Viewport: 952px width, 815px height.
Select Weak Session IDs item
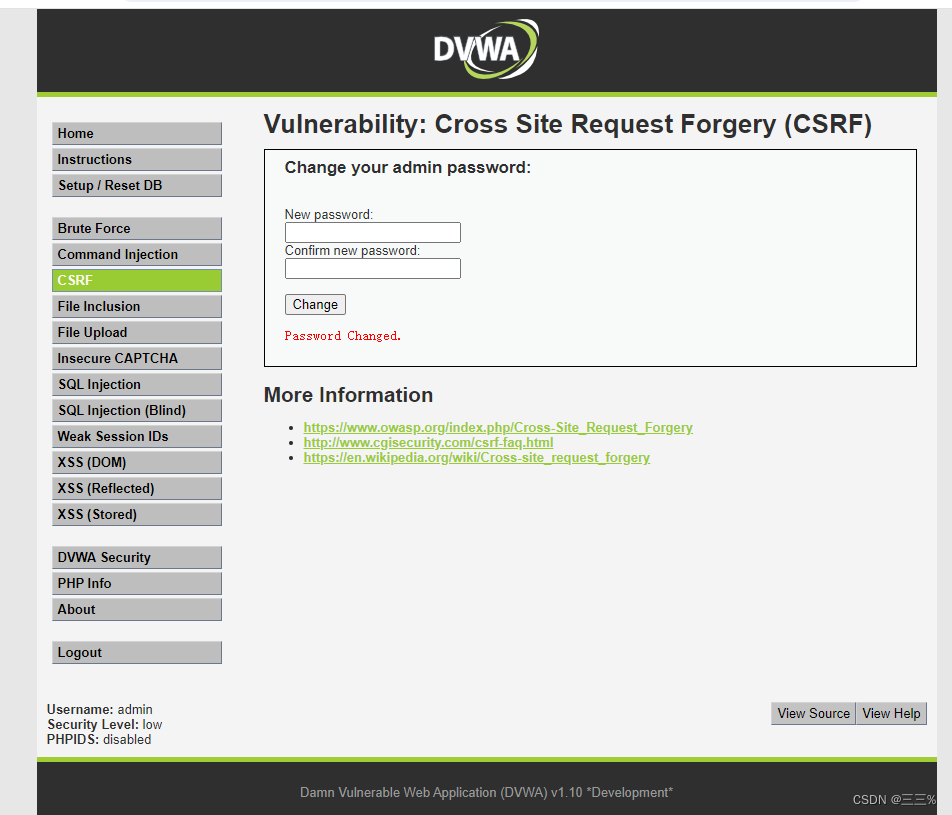[x=137, y=437]
